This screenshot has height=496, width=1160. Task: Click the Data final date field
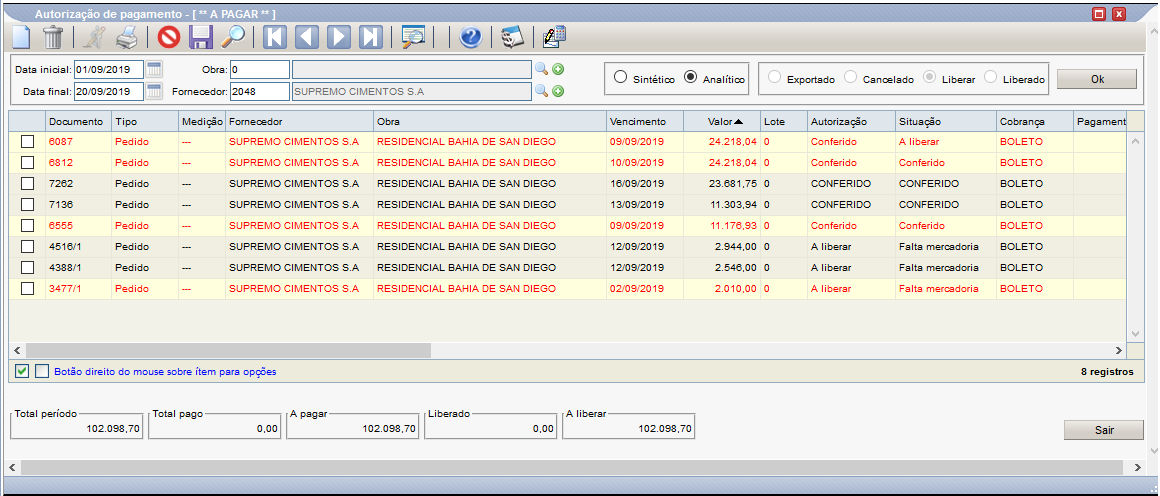click(x=109, y=91)
